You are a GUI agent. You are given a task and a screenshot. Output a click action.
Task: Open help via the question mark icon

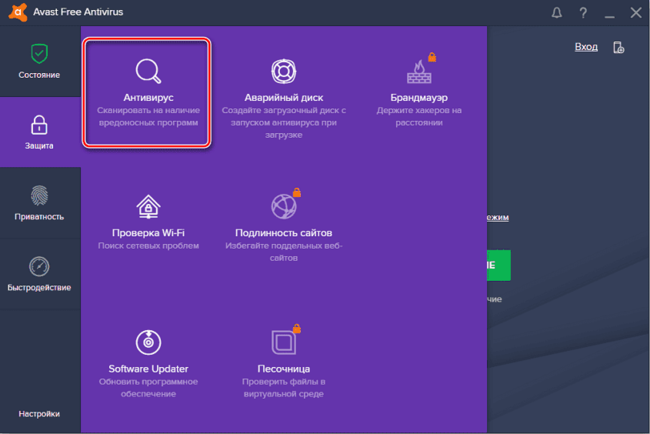(583, 13)
